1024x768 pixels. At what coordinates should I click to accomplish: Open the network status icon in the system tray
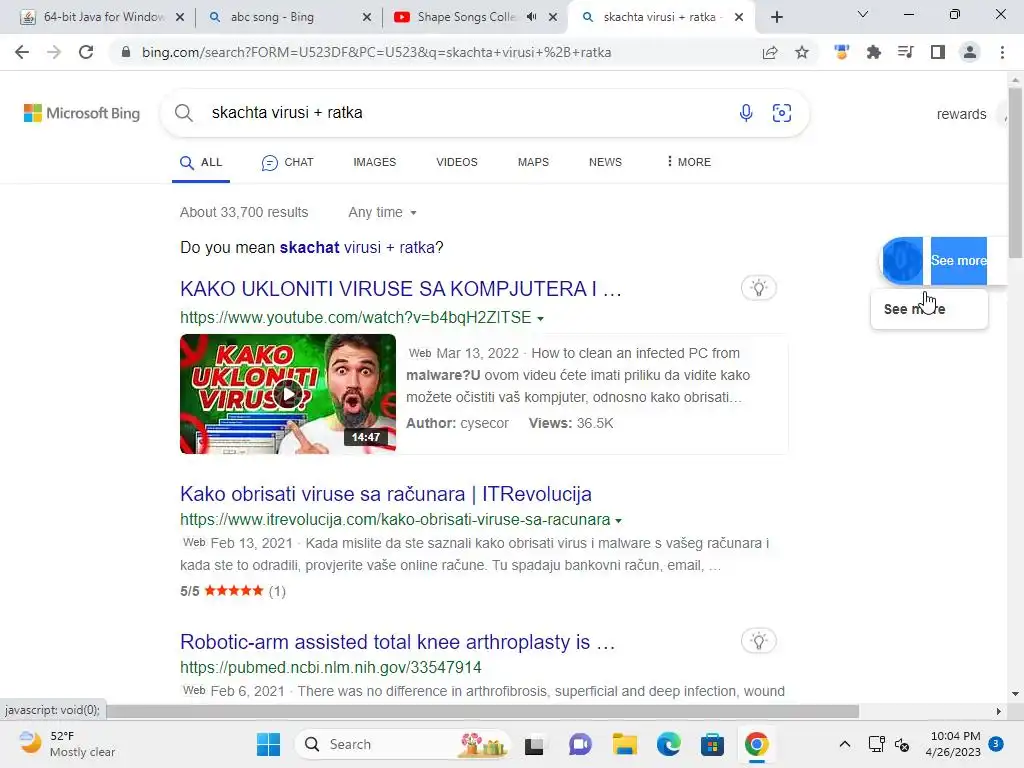[x=876, y=744]
